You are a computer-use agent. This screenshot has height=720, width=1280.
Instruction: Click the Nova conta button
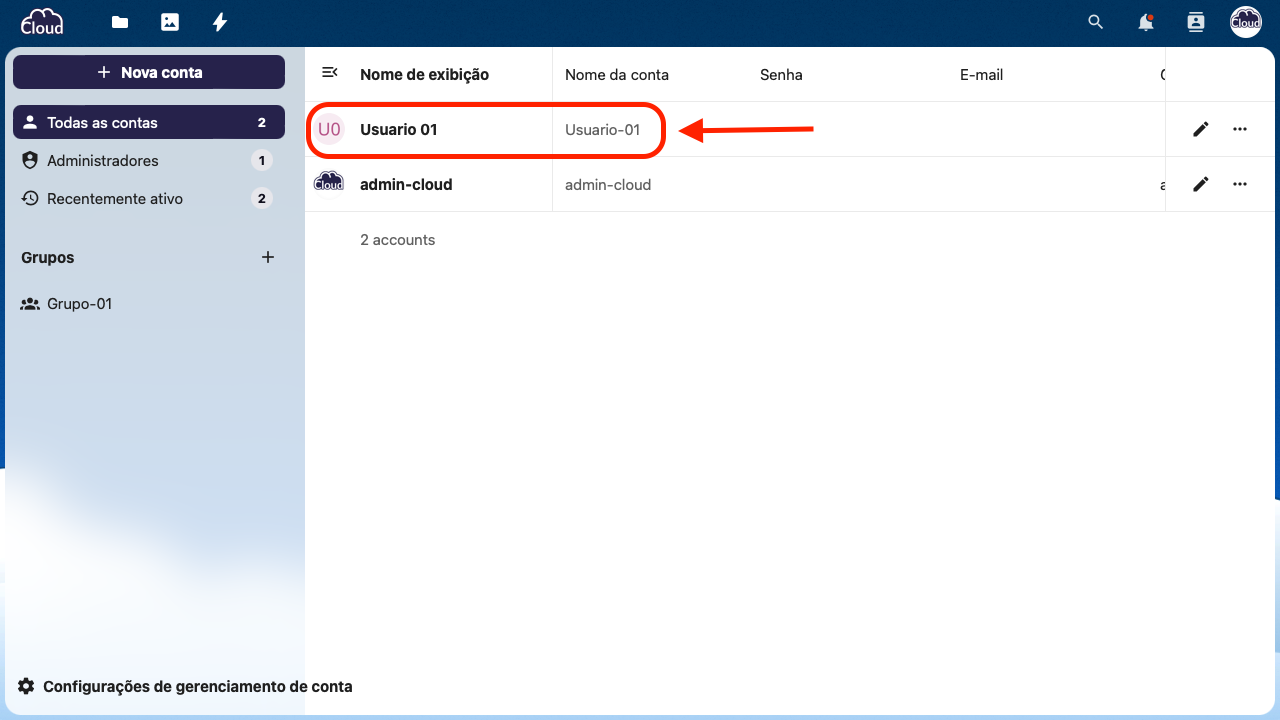pos(149,72)
